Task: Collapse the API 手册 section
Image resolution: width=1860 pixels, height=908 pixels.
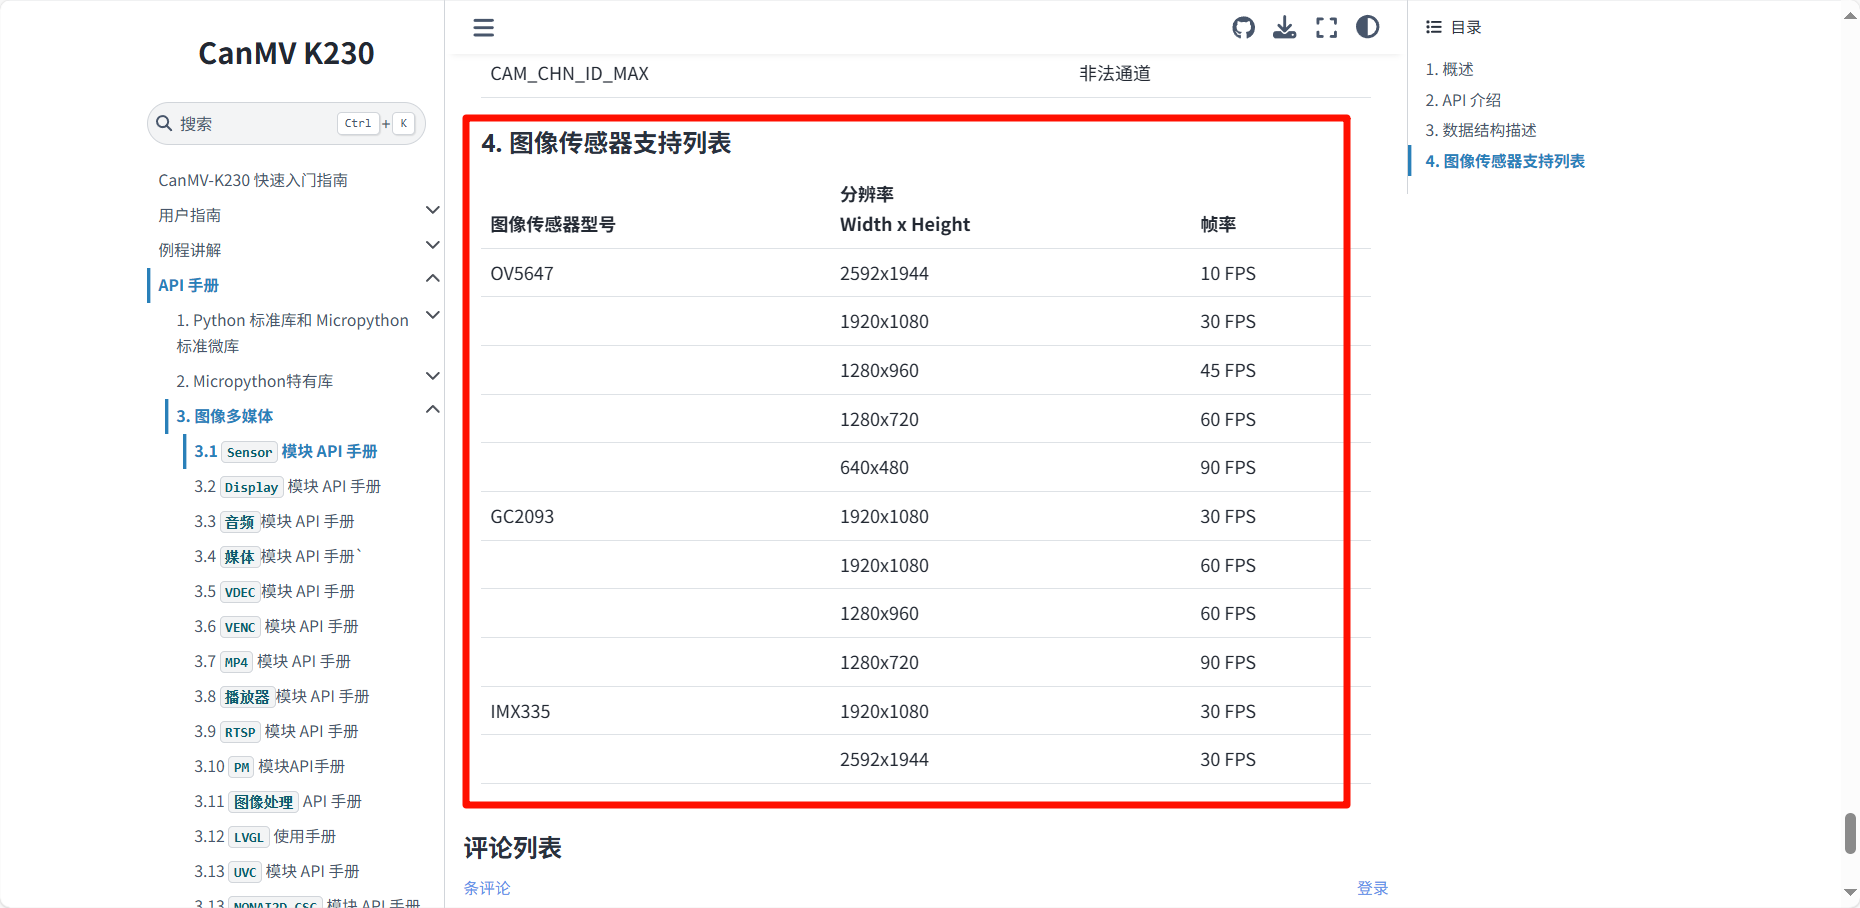Action: click(x=432, y=279)
